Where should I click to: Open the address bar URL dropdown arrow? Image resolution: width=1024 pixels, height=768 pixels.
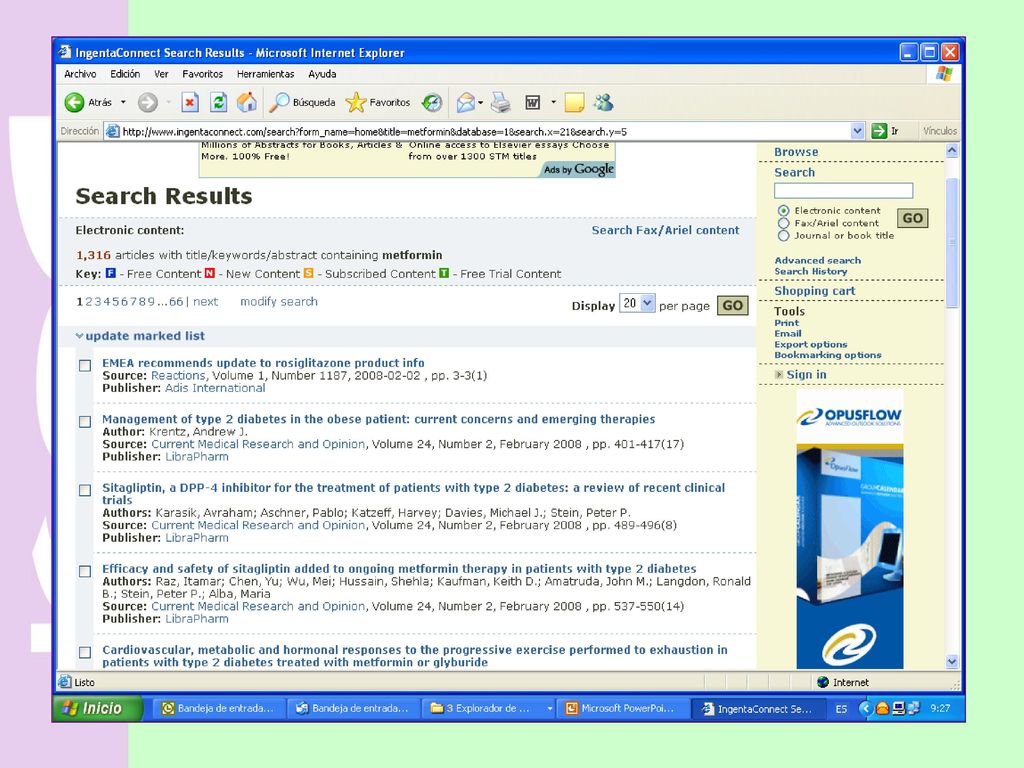(x=857, y=131)
